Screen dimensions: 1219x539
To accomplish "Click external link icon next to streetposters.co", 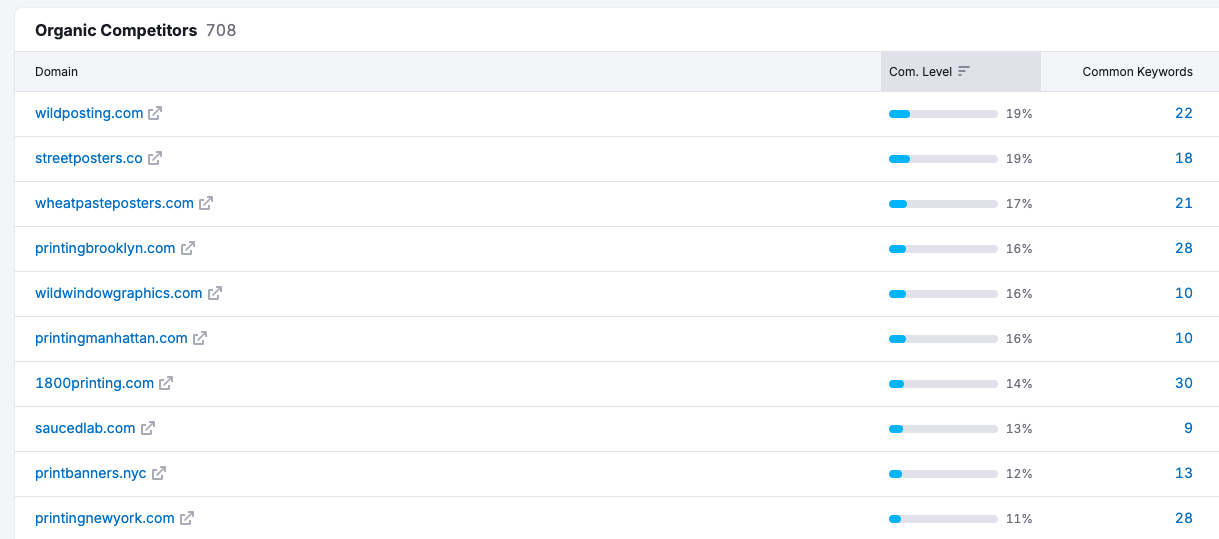I will tap(155, 159).
